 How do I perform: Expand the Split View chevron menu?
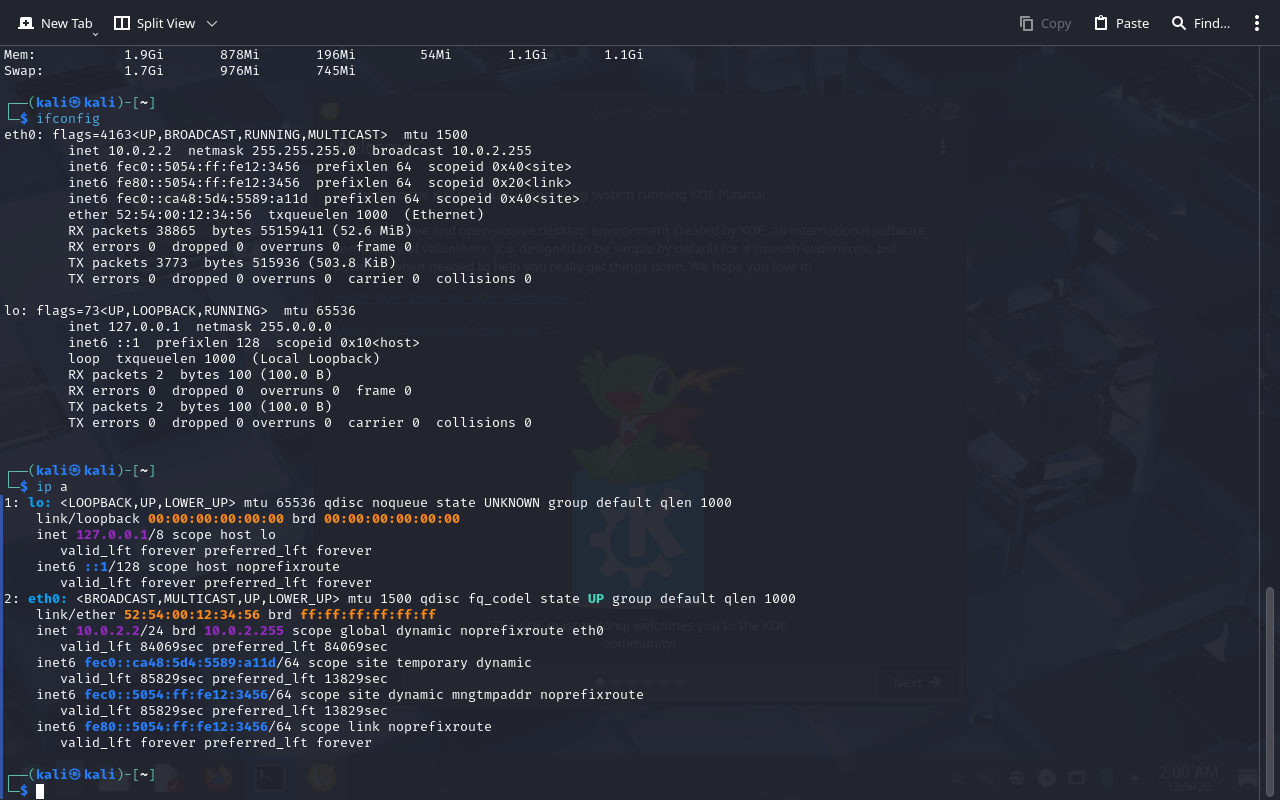[x=211, y=23]
